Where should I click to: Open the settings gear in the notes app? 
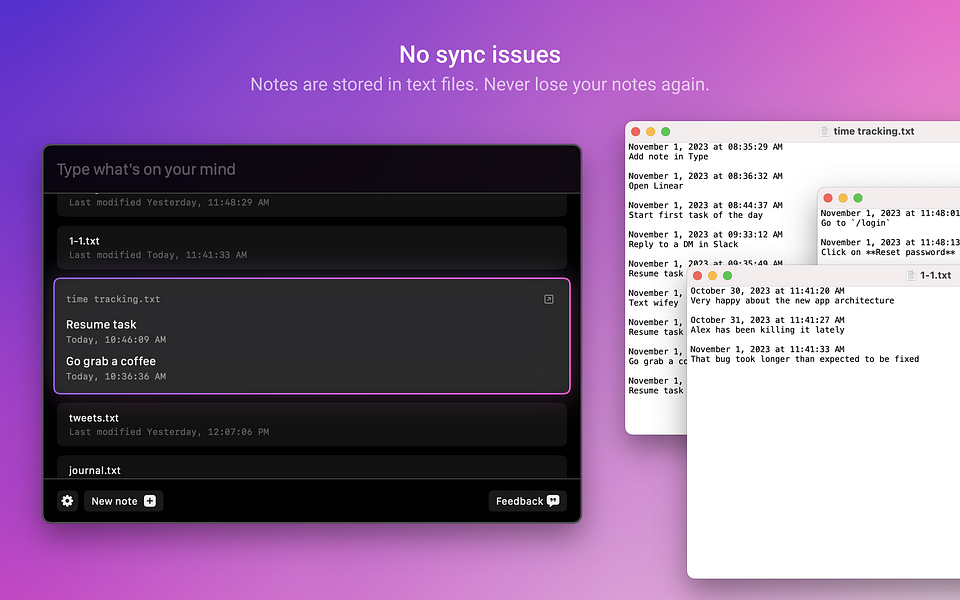tap(67, 501)
